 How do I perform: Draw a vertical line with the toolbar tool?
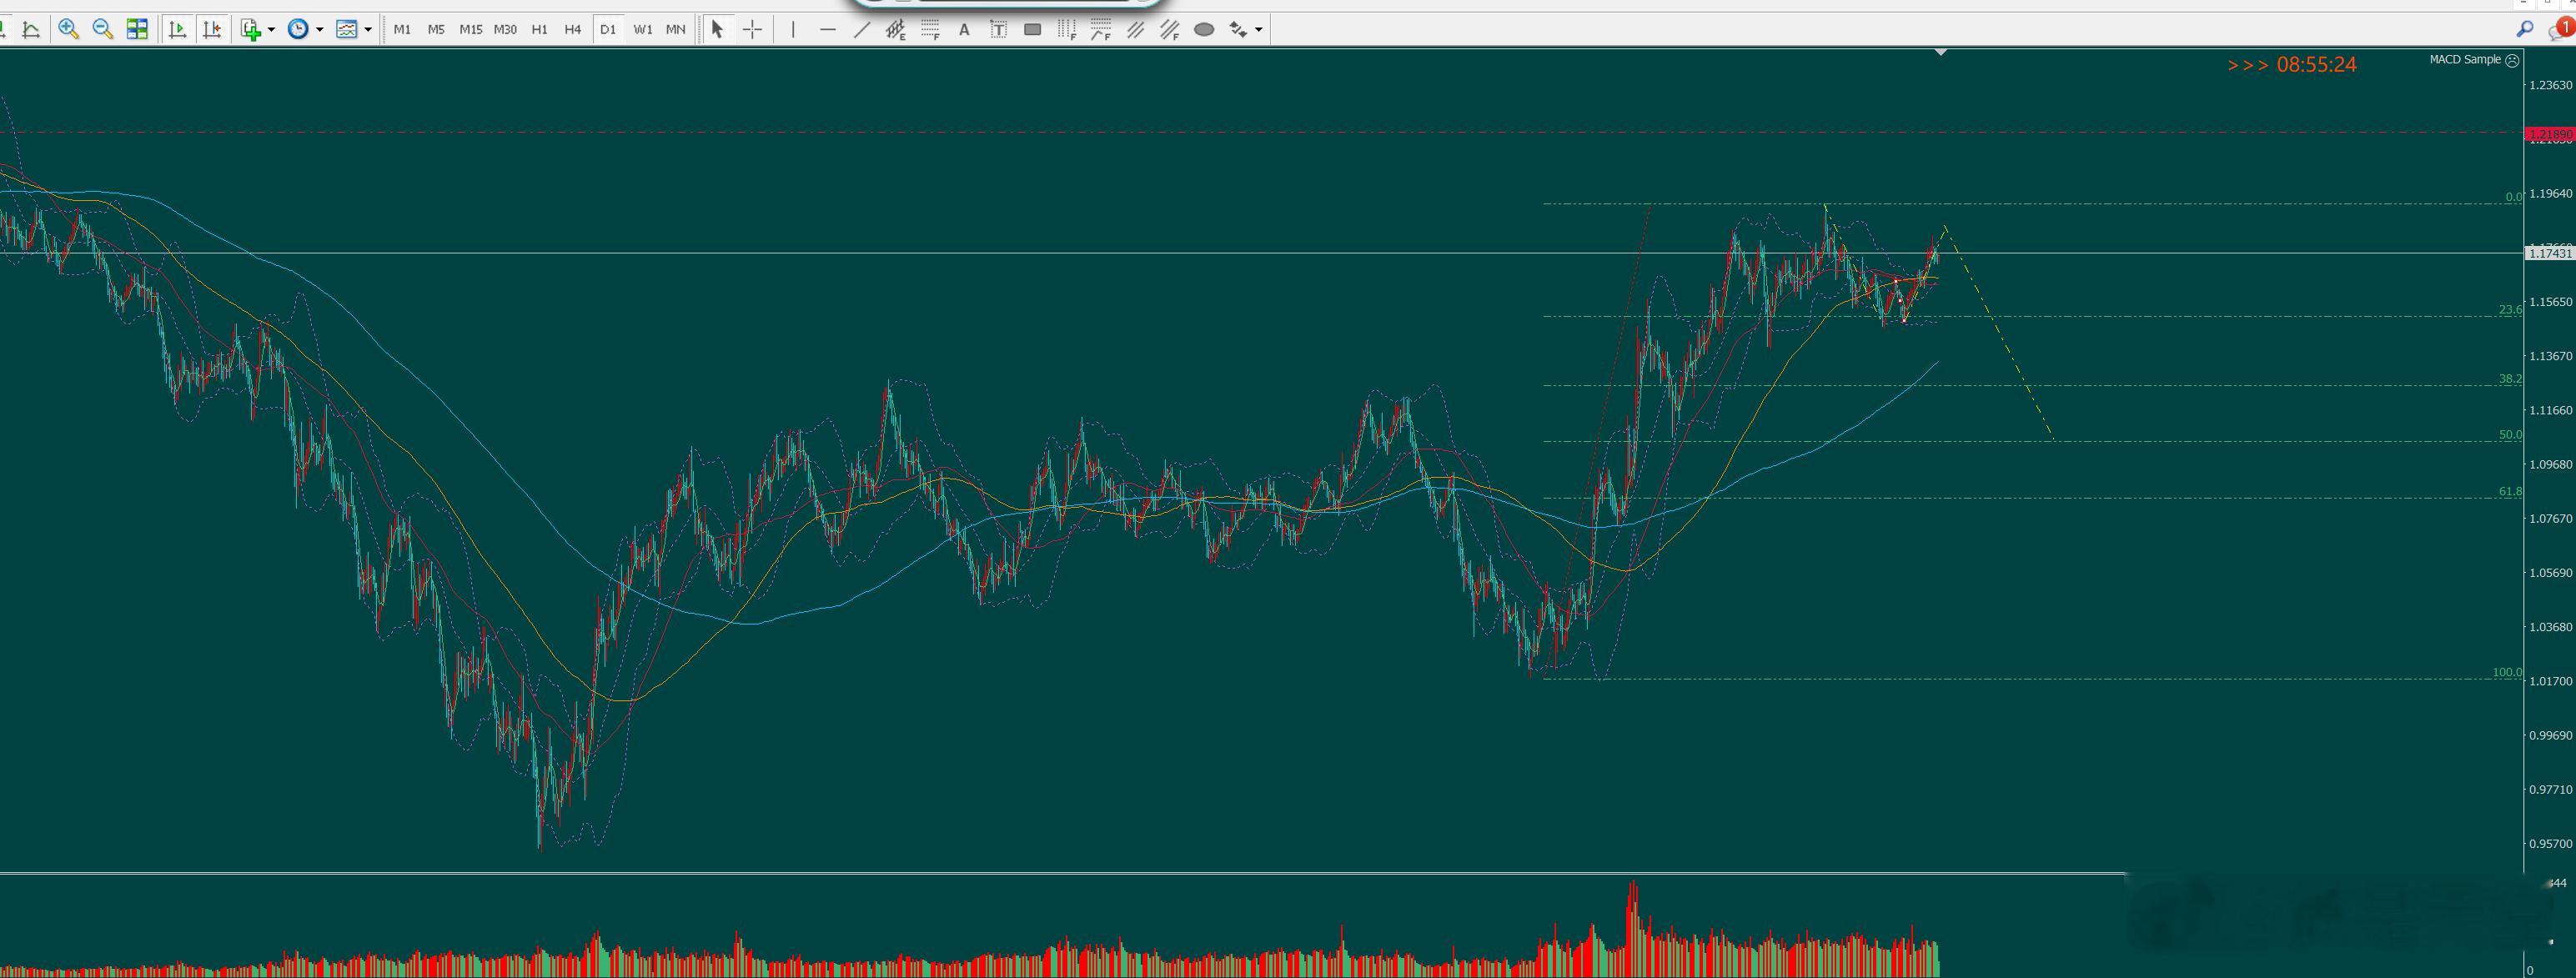click(793, 29)
